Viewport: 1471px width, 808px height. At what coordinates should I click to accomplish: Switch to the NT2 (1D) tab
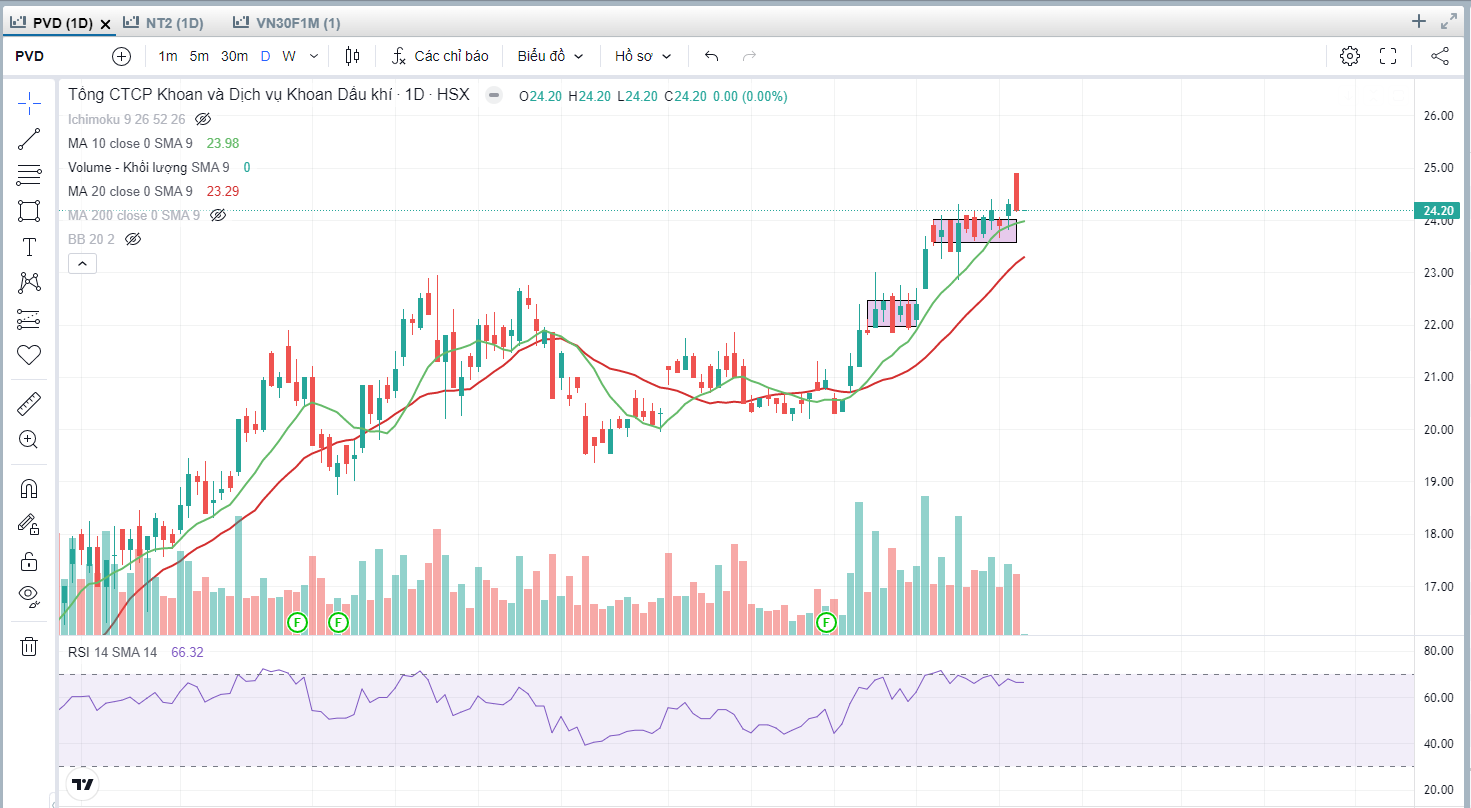click(x=165, y=22)
